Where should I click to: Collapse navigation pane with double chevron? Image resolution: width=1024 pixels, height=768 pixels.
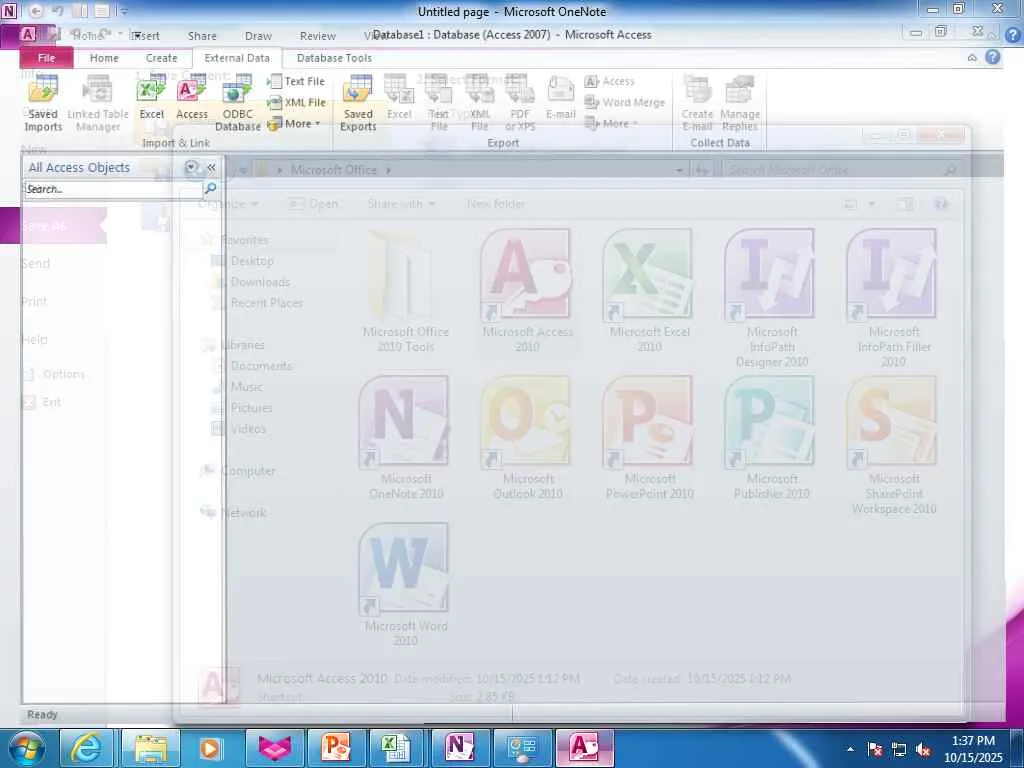(211, 168)
